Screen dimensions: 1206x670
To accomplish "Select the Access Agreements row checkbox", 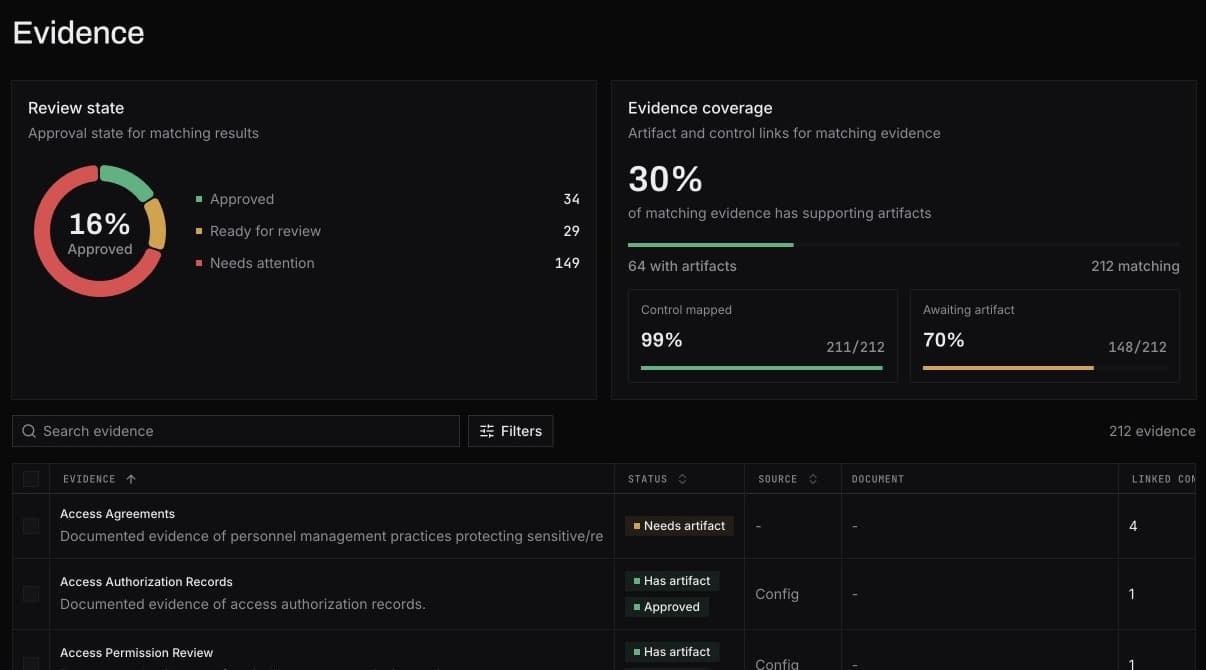I will (x=31, y=526).
